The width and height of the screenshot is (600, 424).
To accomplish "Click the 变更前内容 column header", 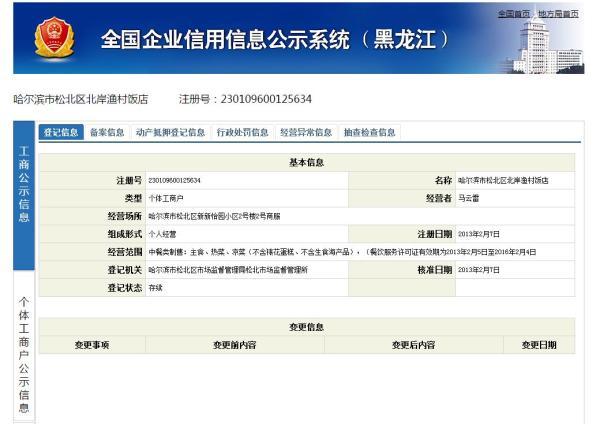I will click(235, 345).
